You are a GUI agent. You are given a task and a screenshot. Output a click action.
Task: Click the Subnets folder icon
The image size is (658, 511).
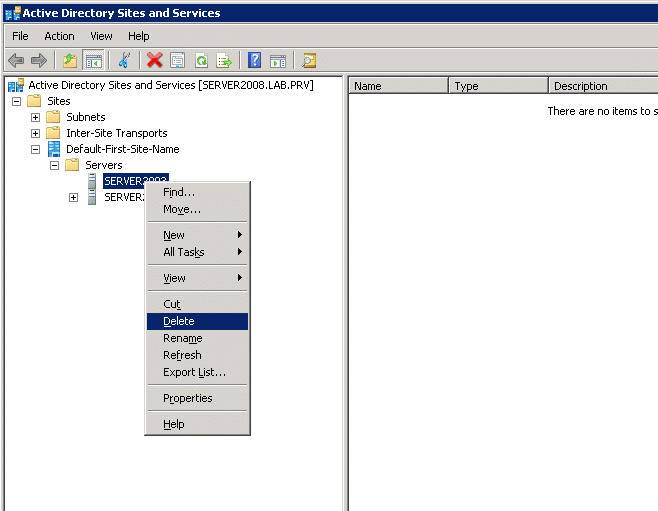click(53, 117)
